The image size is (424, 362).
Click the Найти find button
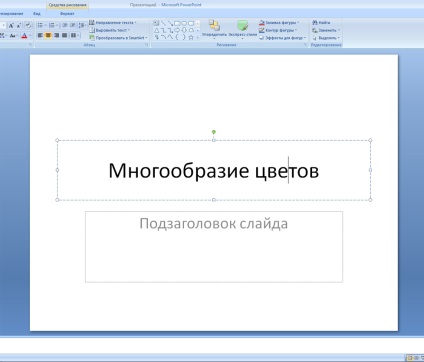pos(321,23)
